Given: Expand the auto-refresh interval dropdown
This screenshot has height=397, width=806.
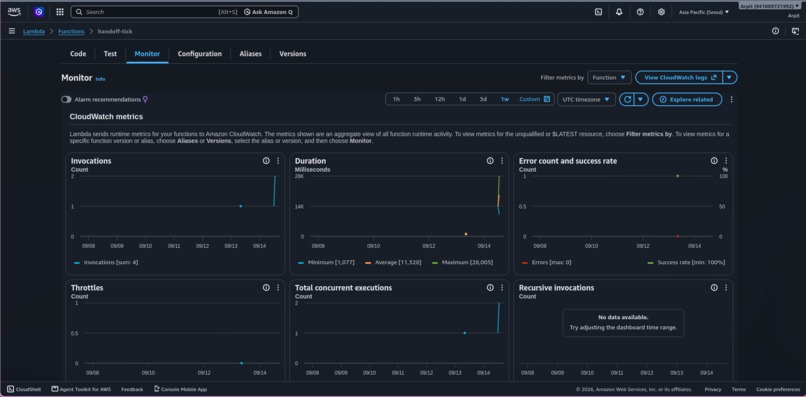Looking at the screenshot, I should [641, 99].
